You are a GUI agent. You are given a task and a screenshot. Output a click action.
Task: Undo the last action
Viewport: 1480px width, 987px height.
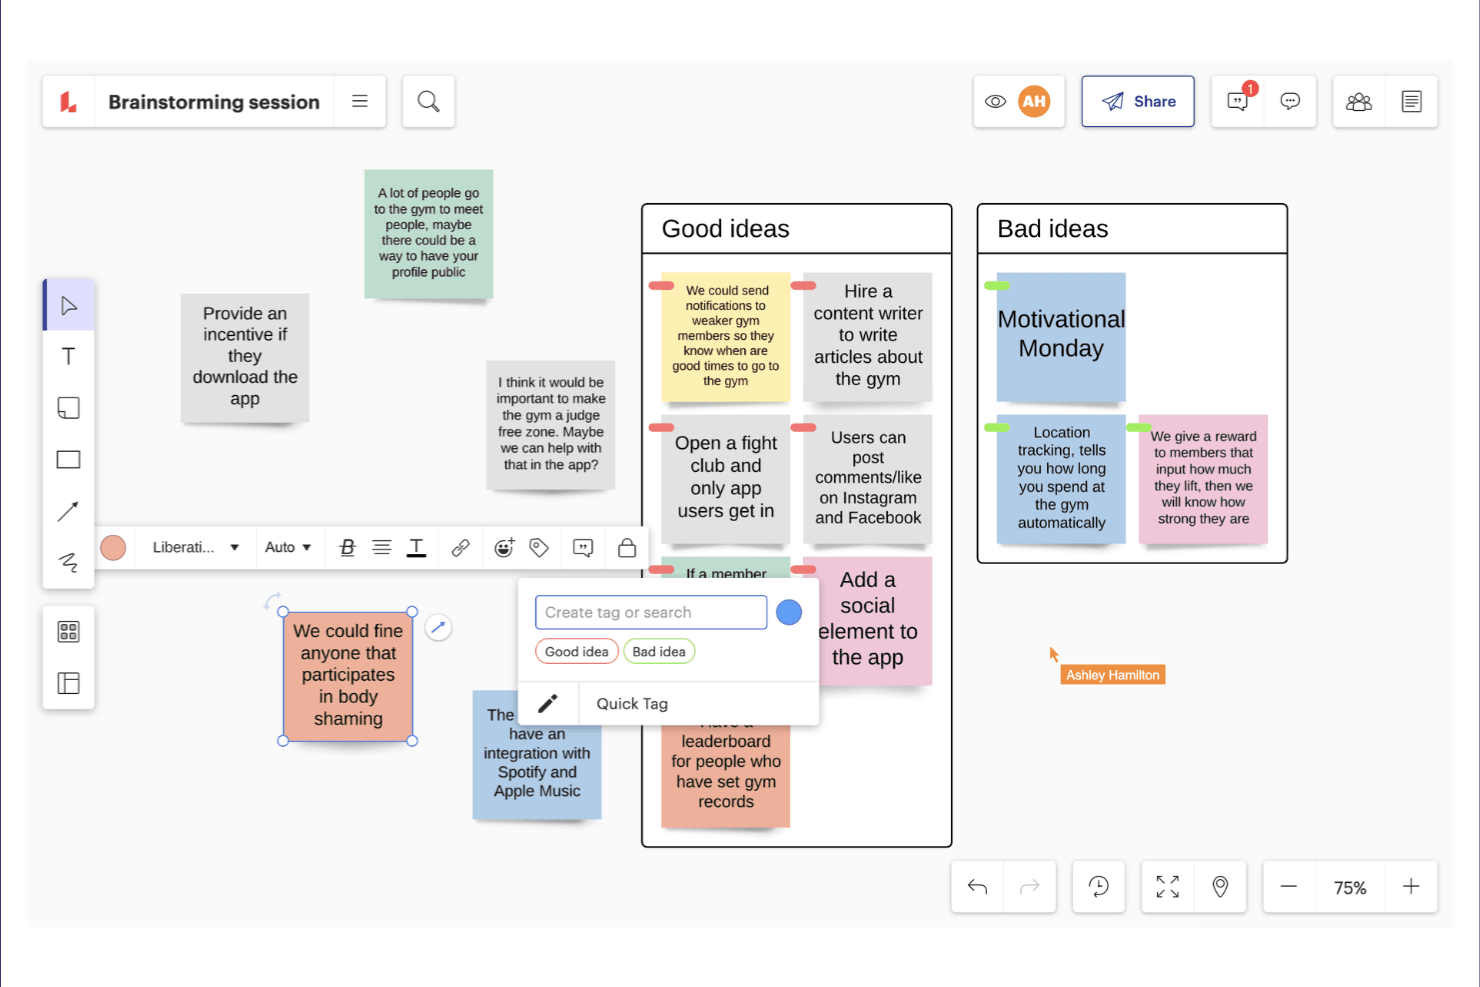click(x=978, y=886)
